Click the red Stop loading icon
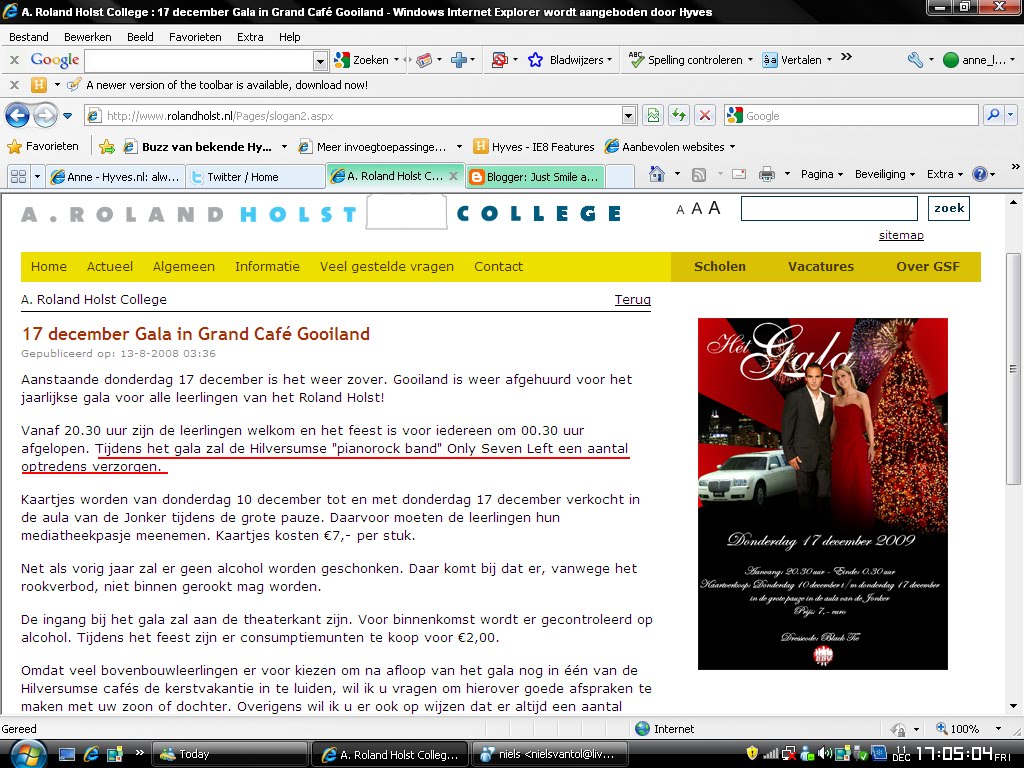The width and height of the screenshot is (1024, 768). [705, 116]
